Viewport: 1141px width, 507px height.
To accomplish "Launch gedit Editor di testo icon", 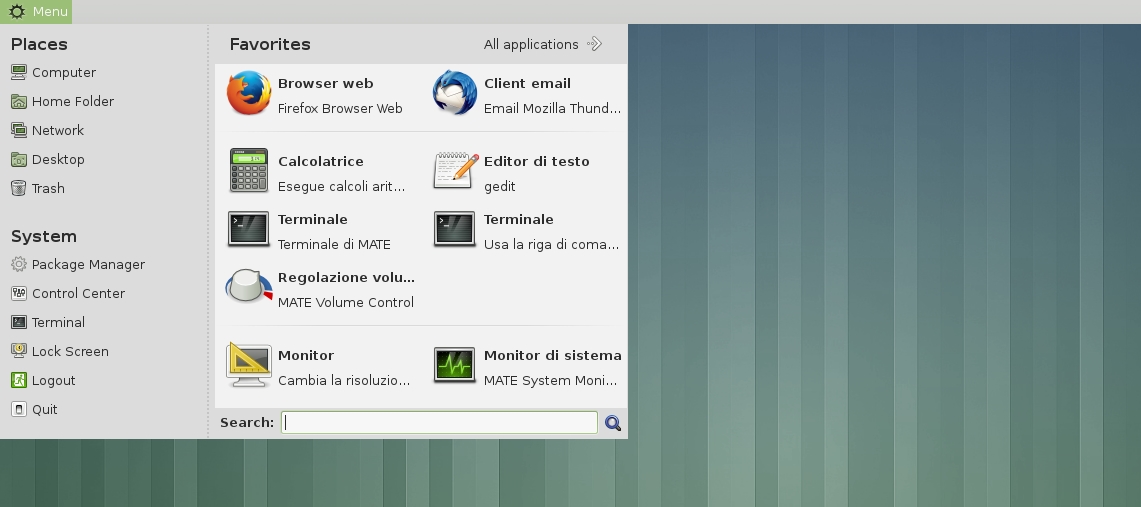I will tap(456, 171).
